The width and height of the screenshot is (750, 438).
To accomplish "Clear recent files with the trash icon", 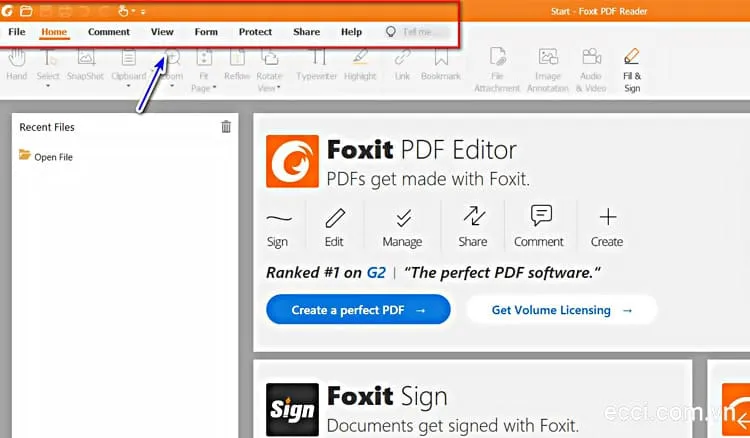I will point(226,127).
